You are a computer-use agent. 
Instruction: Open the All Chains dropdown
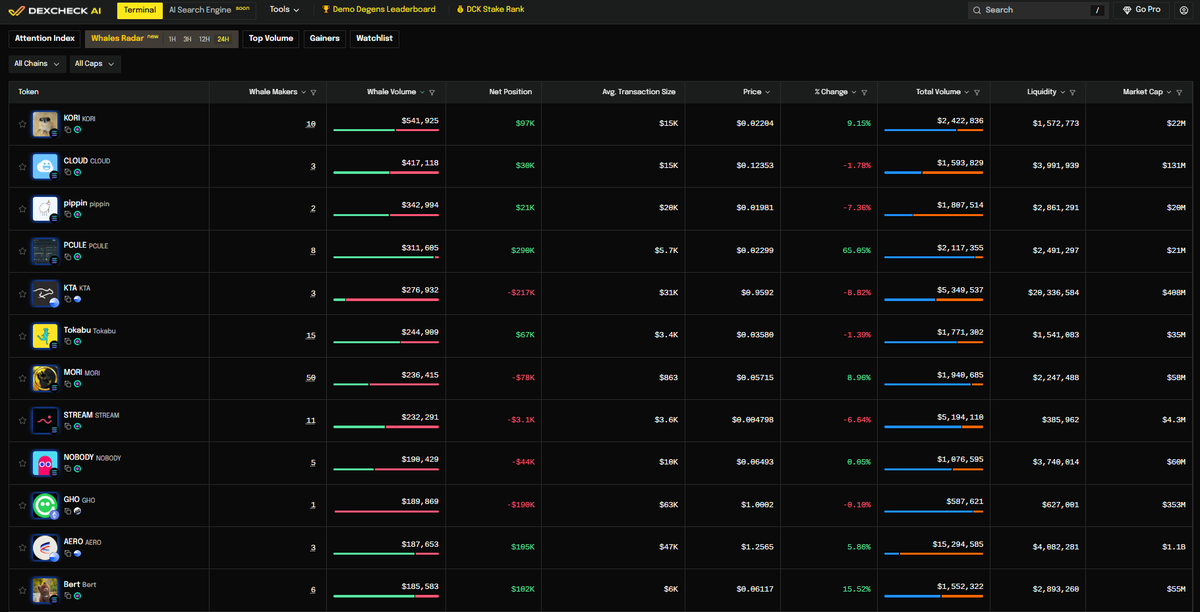[x=38, y=63]
